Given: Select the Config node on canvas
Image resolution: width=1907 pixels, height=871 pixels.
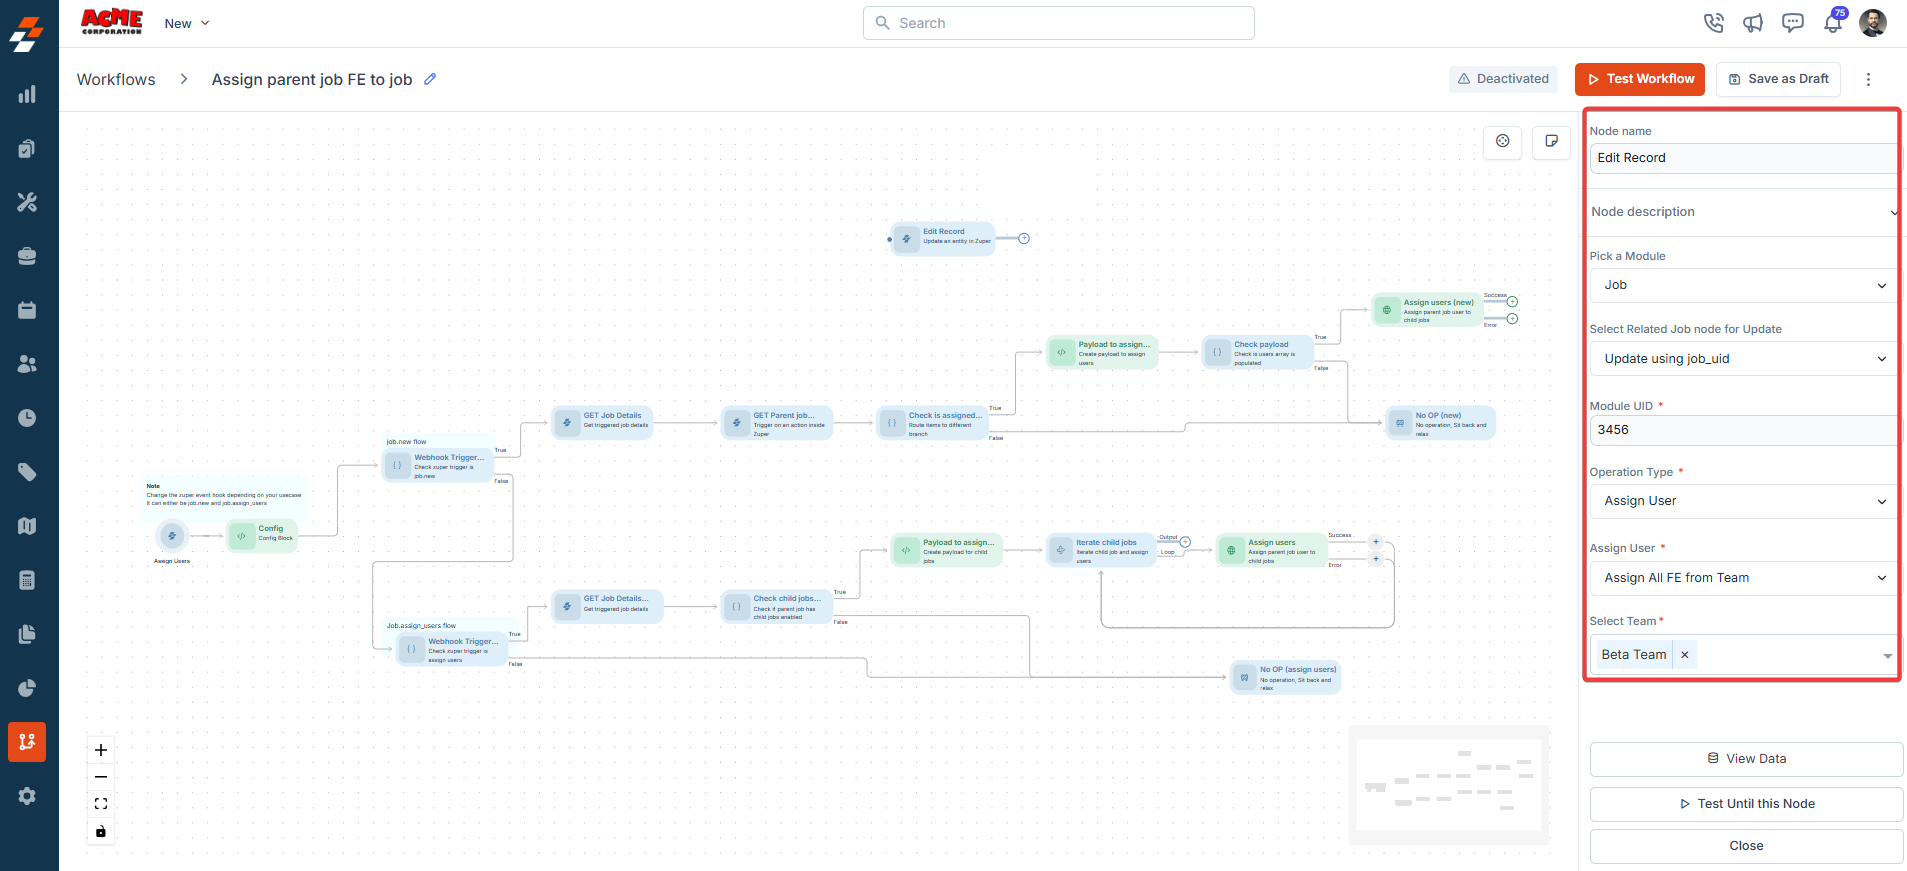Looking at the screenshot, I should click(x=262, y=536).
